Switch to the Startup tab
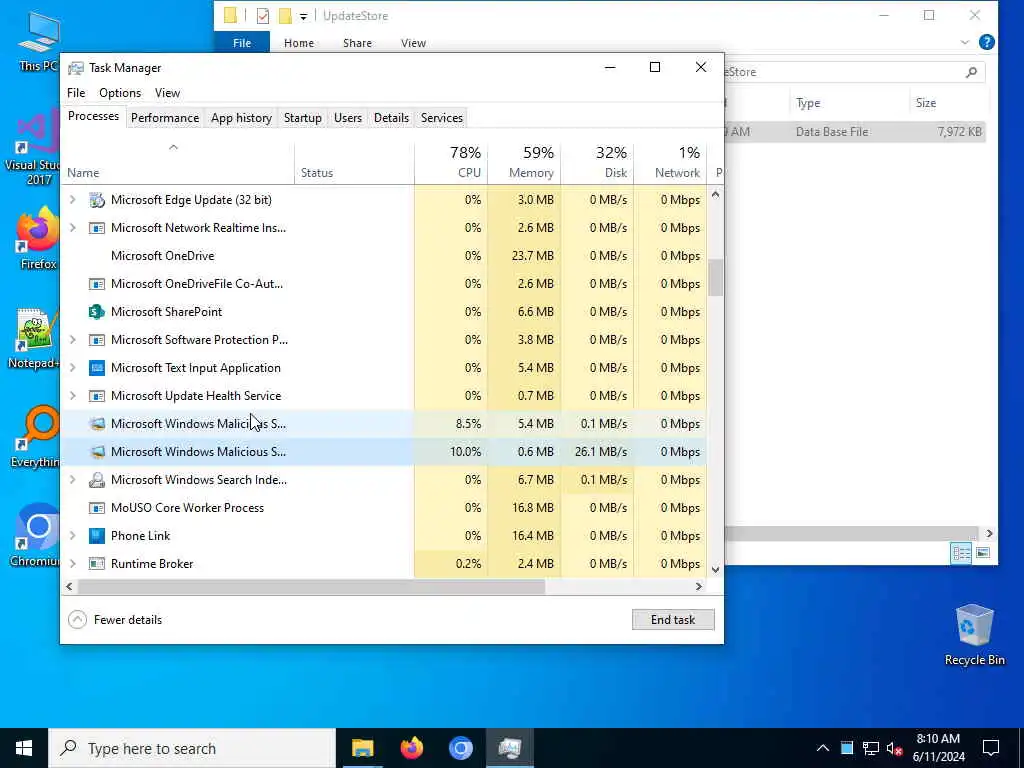 pos(302,118)
